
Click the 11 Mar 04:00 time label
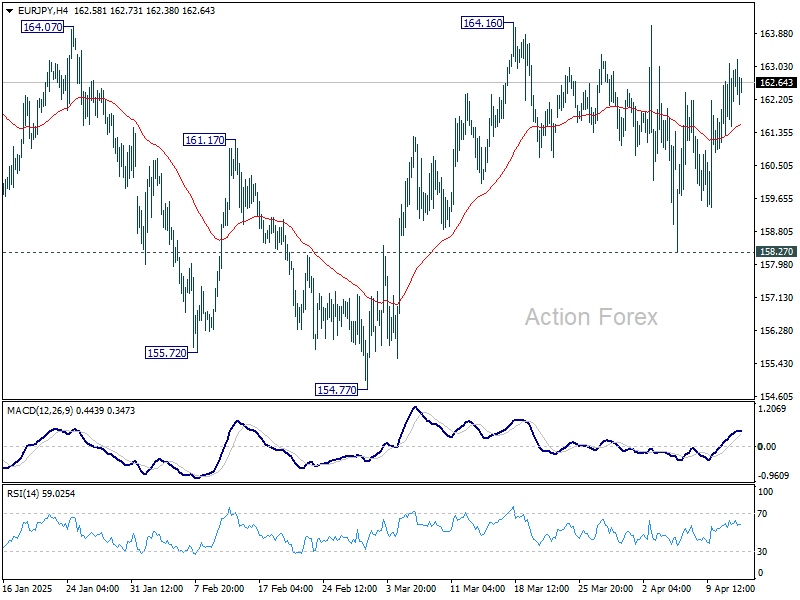click(478, 589)
